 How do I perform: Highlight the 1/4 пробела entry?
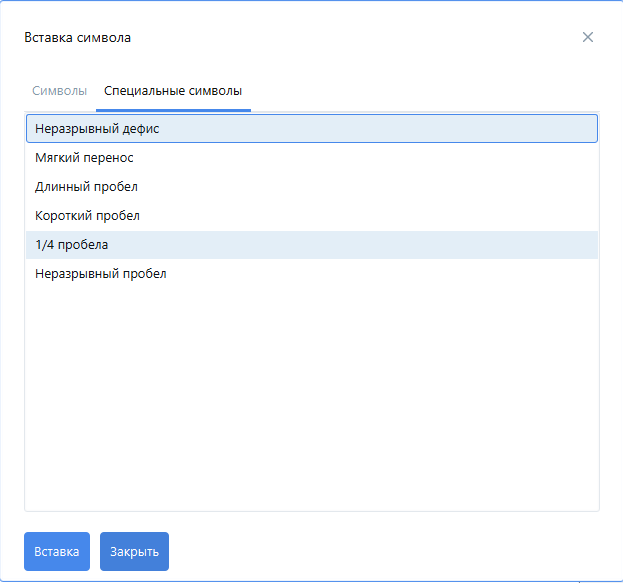coord(72,245)
